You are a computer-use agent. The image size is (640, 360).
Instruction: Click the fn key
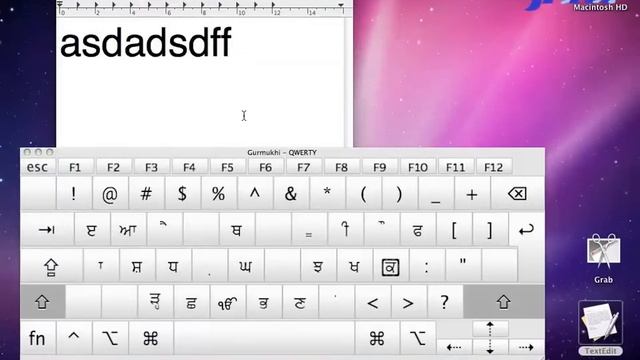click(38, 338)
